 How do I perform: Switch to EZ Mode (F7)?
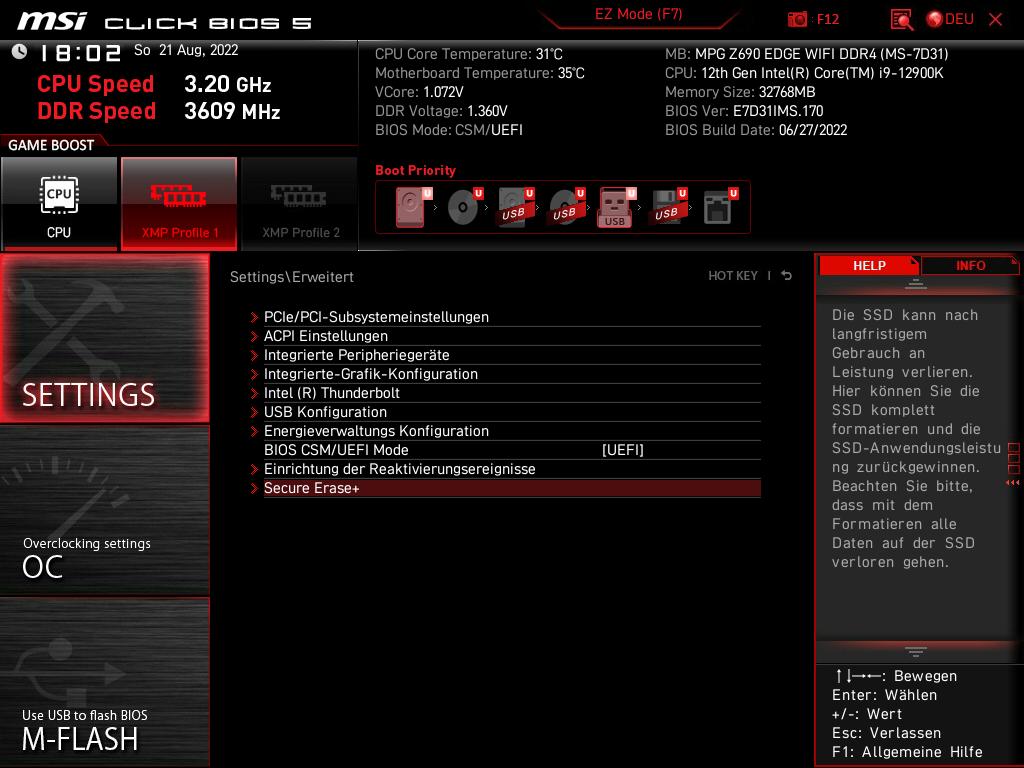coord(639,14)
